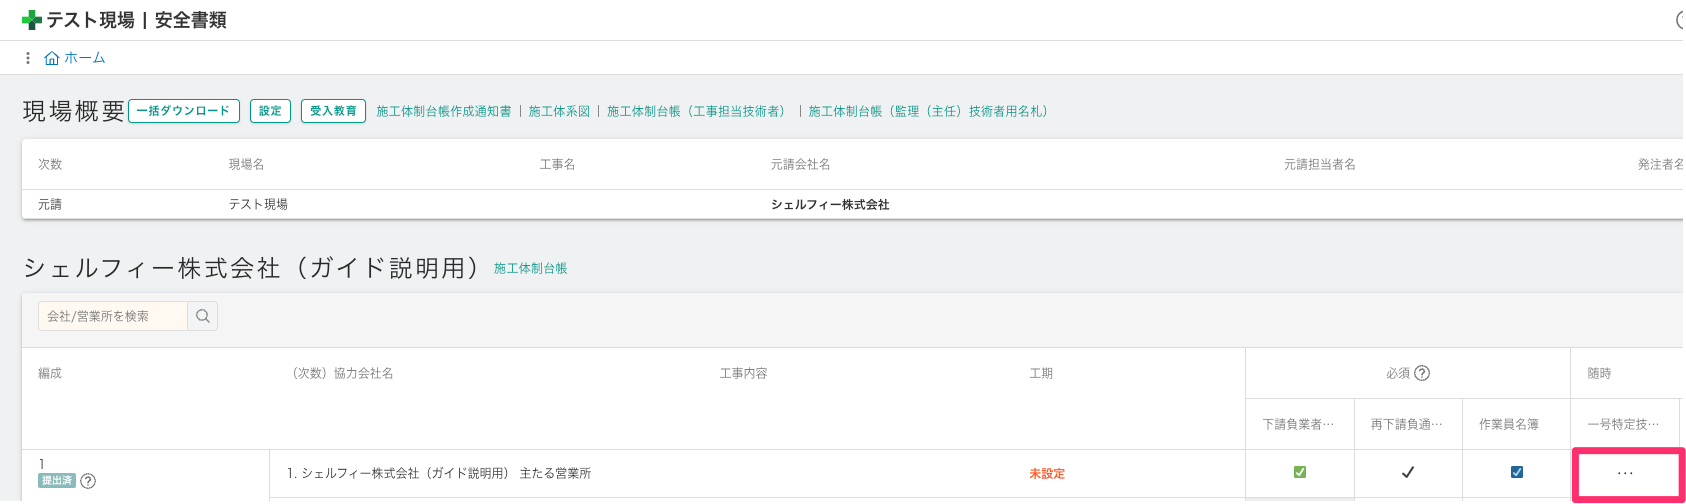The image size is (1686, 504).
Task: Toggle the blue checkbox under 作業員名簿
Action: coord(1517,472)
